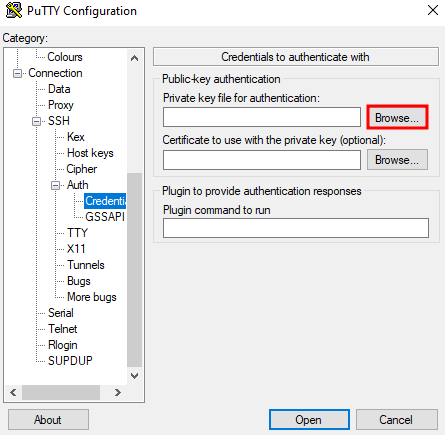Select the Tunnels category

pyautogui.click(x=86, y=265)
